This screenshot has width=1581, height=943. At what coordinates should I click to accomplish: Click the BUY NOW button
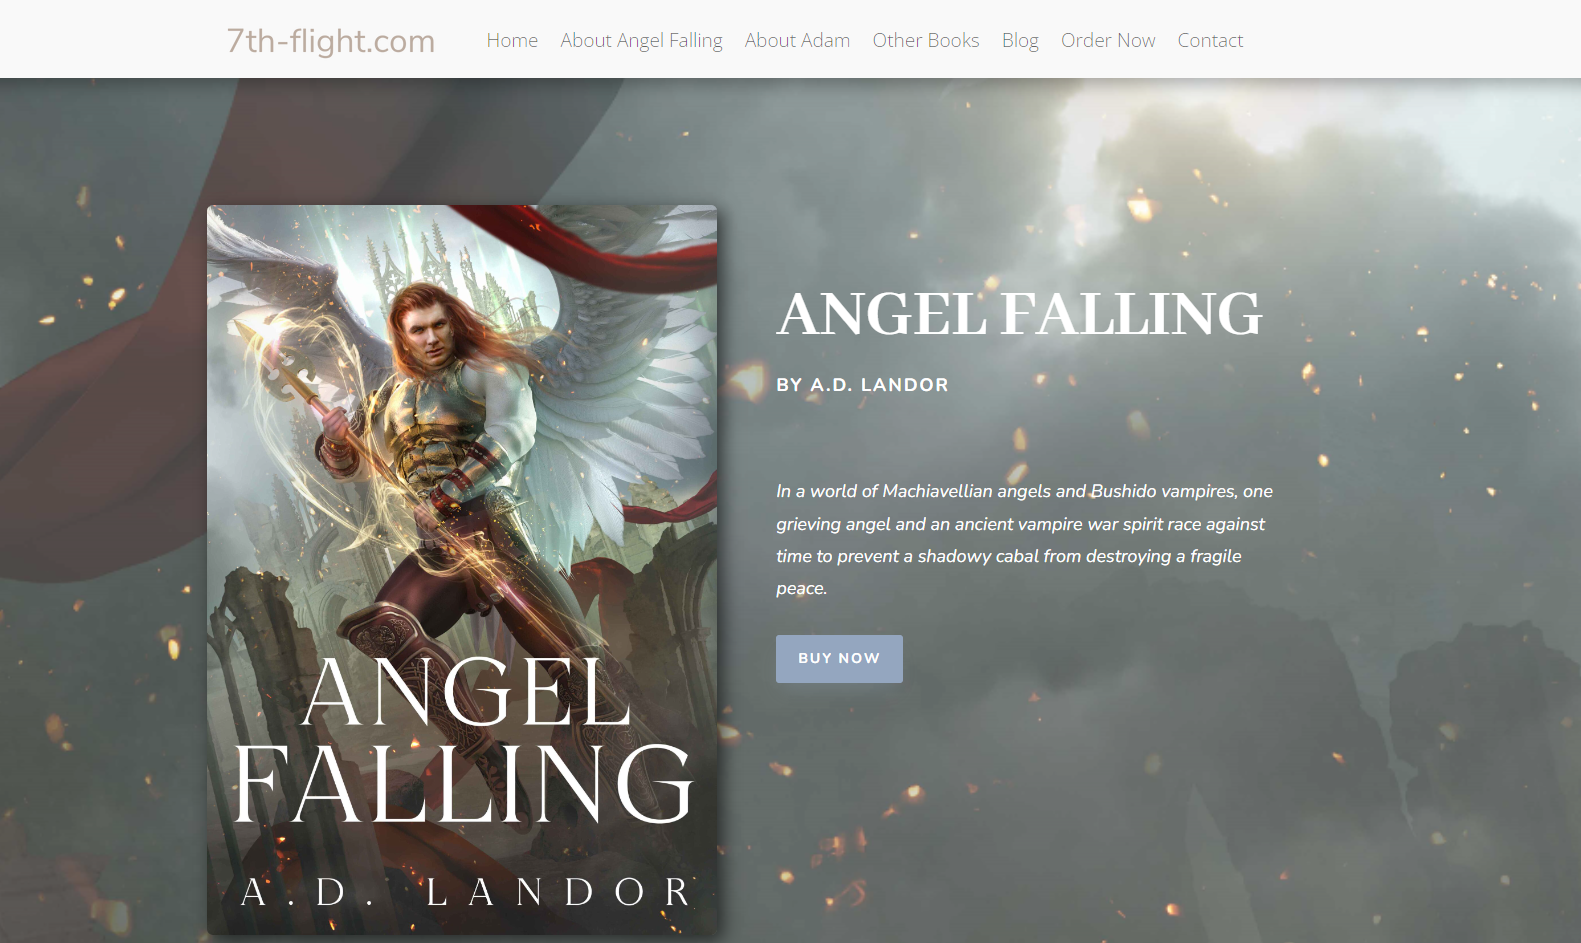(839, 659)
